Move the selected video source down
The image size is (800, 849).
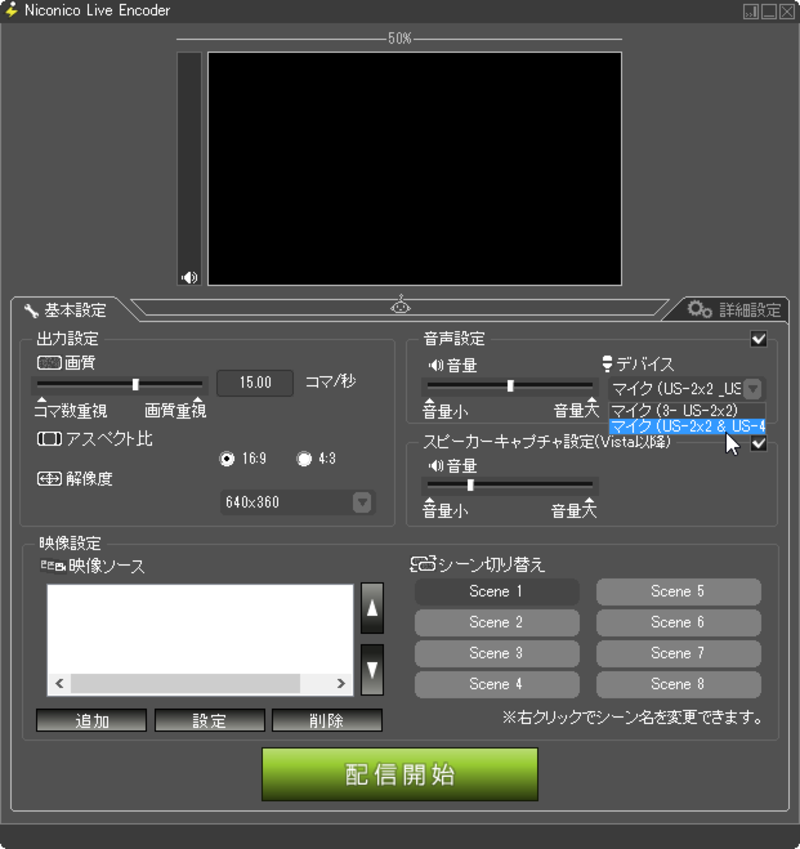tap(372, 670)
